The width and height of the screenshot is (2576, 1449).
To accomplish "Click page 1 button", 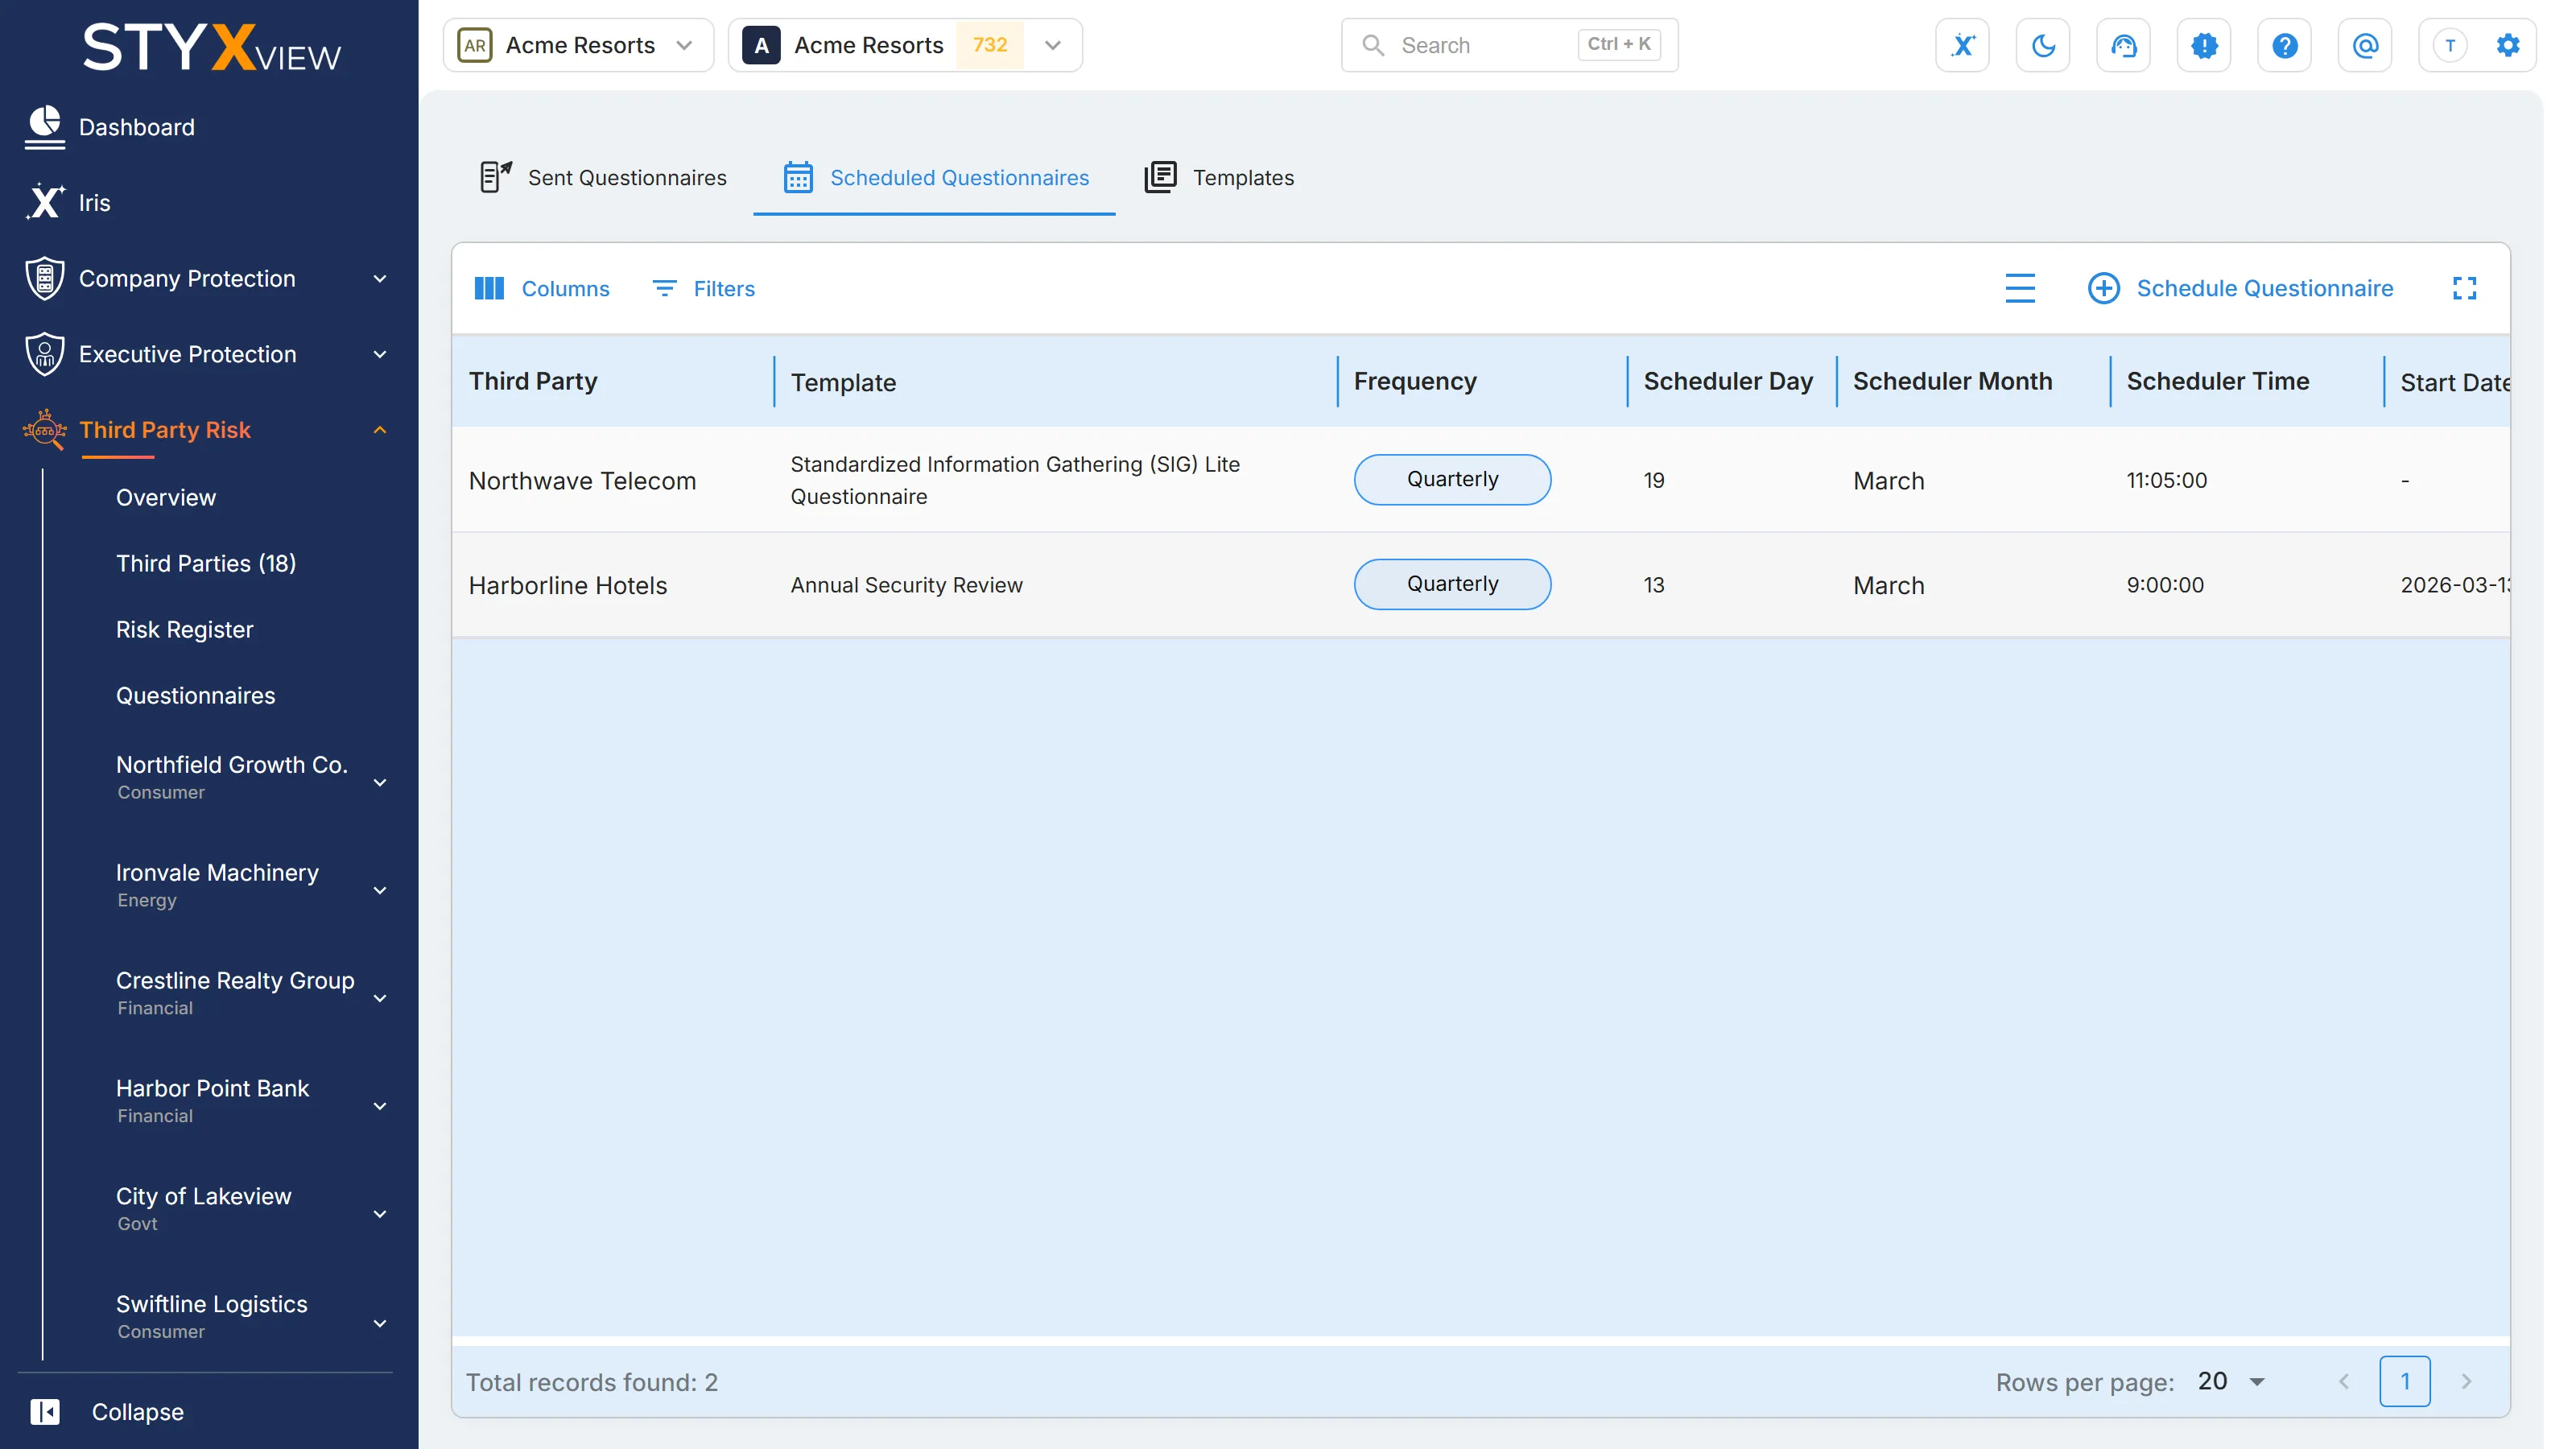I will tap(2404, 1381).
